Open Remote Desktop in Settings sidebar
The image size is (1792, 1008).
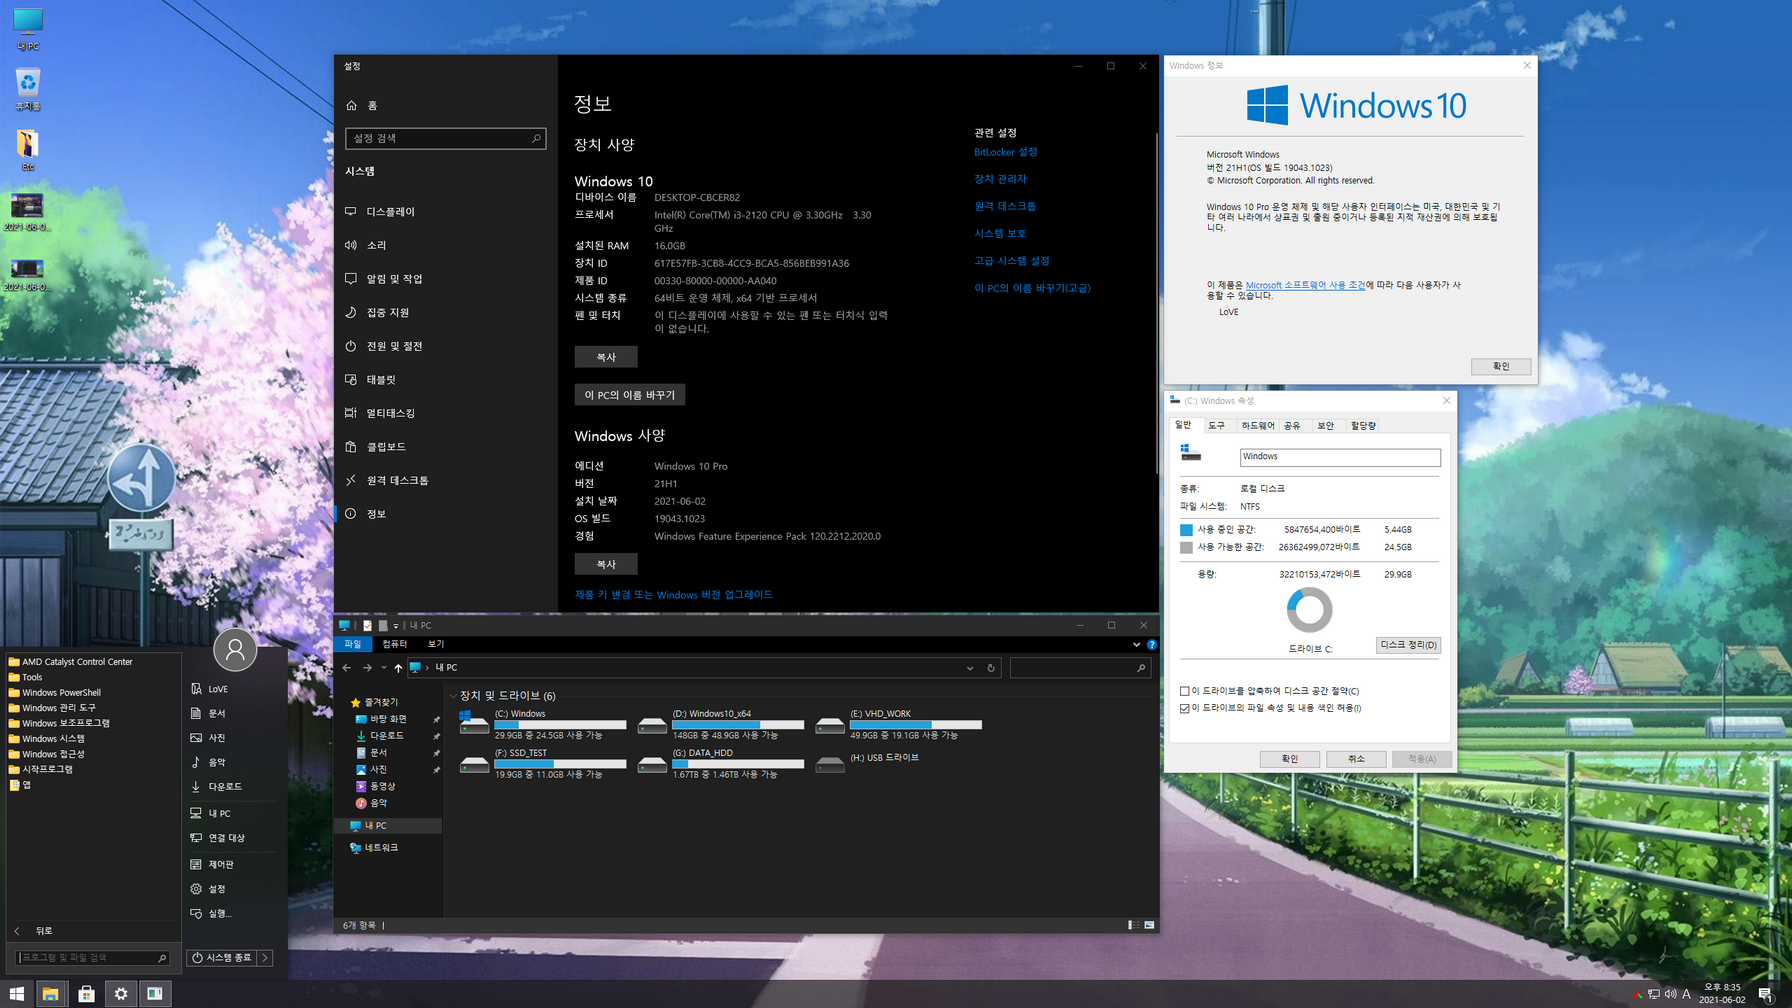coord(445,480)
